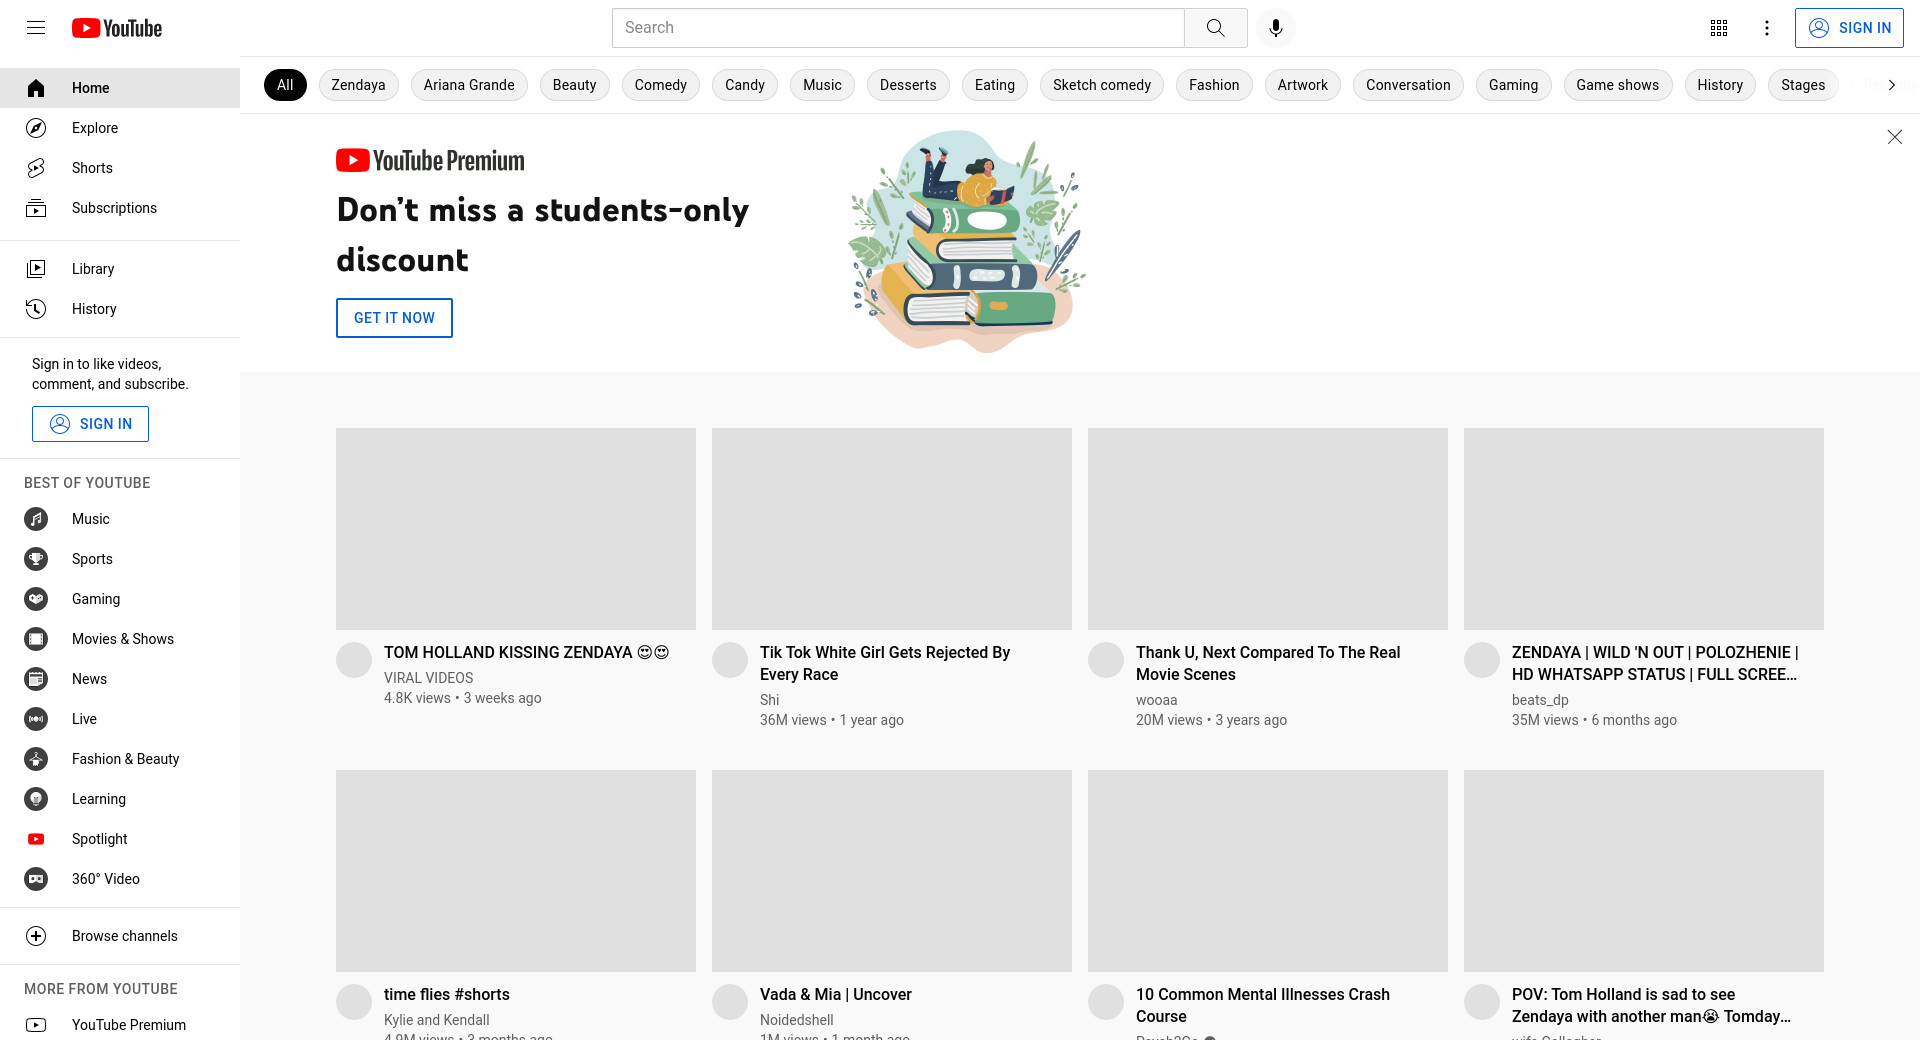1920x1040 pixels.
Task: Select the All filter chip
Action: (x=285, y=85)
